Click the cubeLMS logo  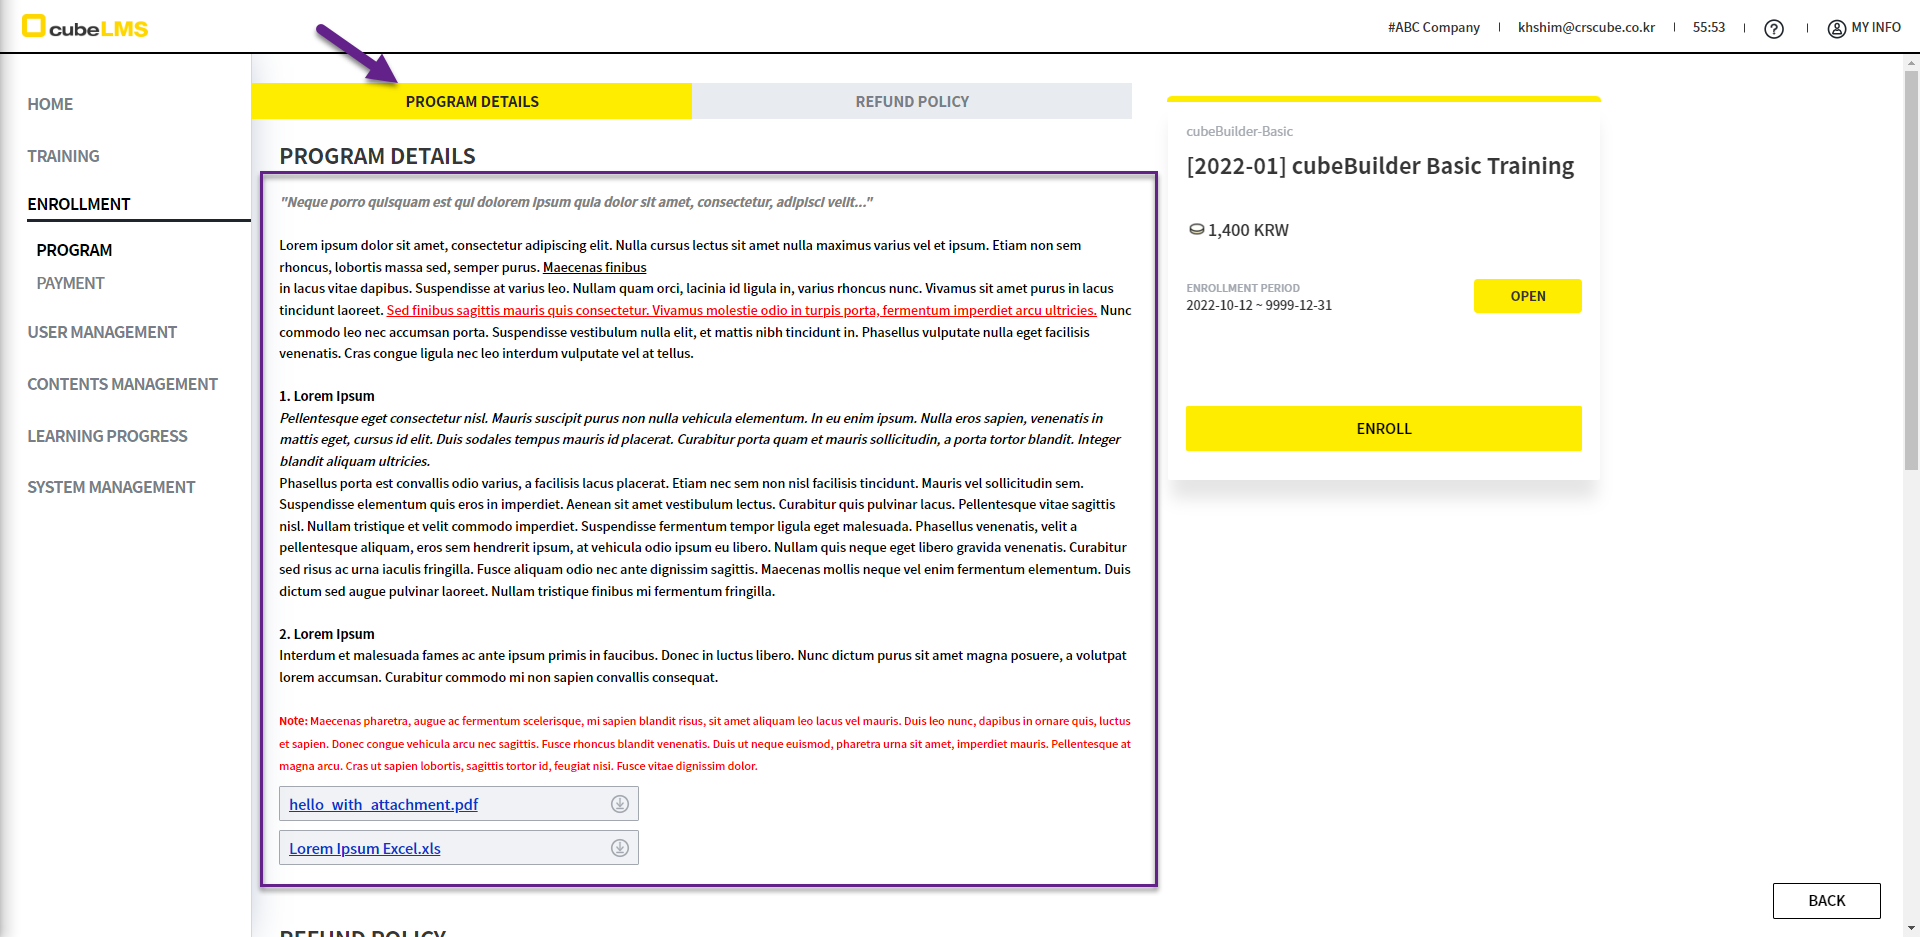click(85, 27)
